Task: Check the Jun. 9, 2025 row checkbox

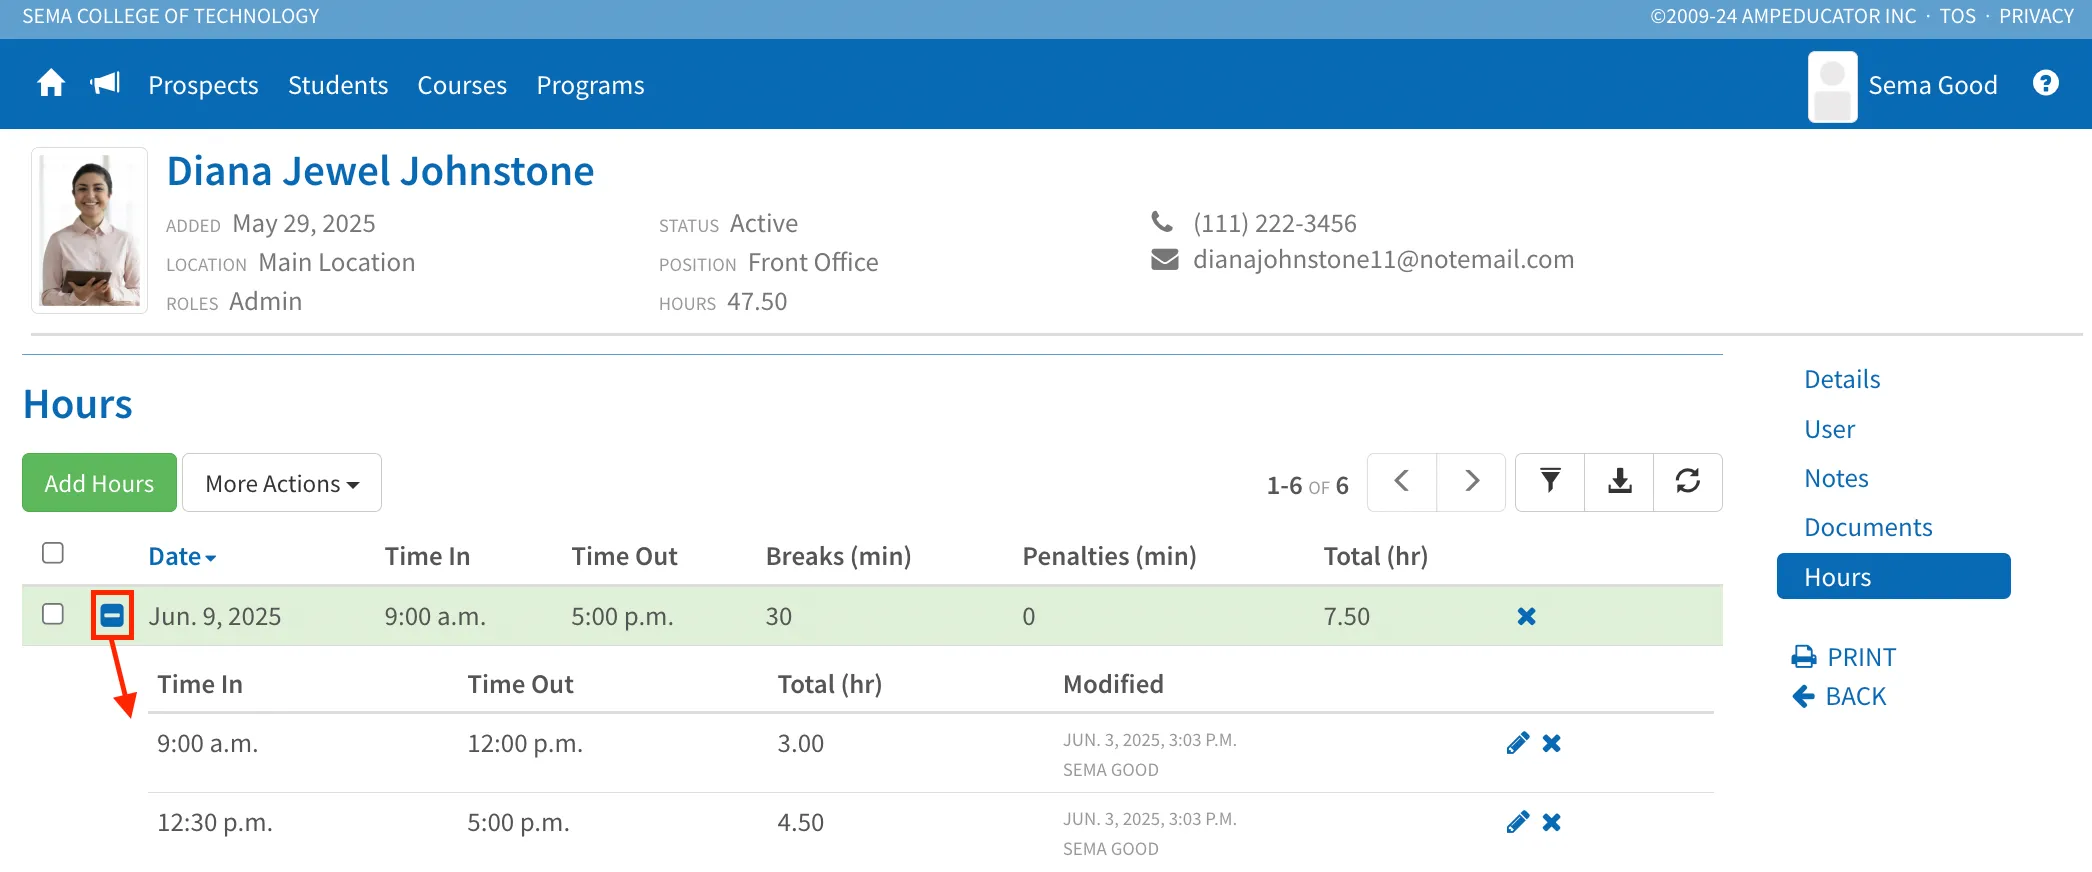Action: (53, 614)
